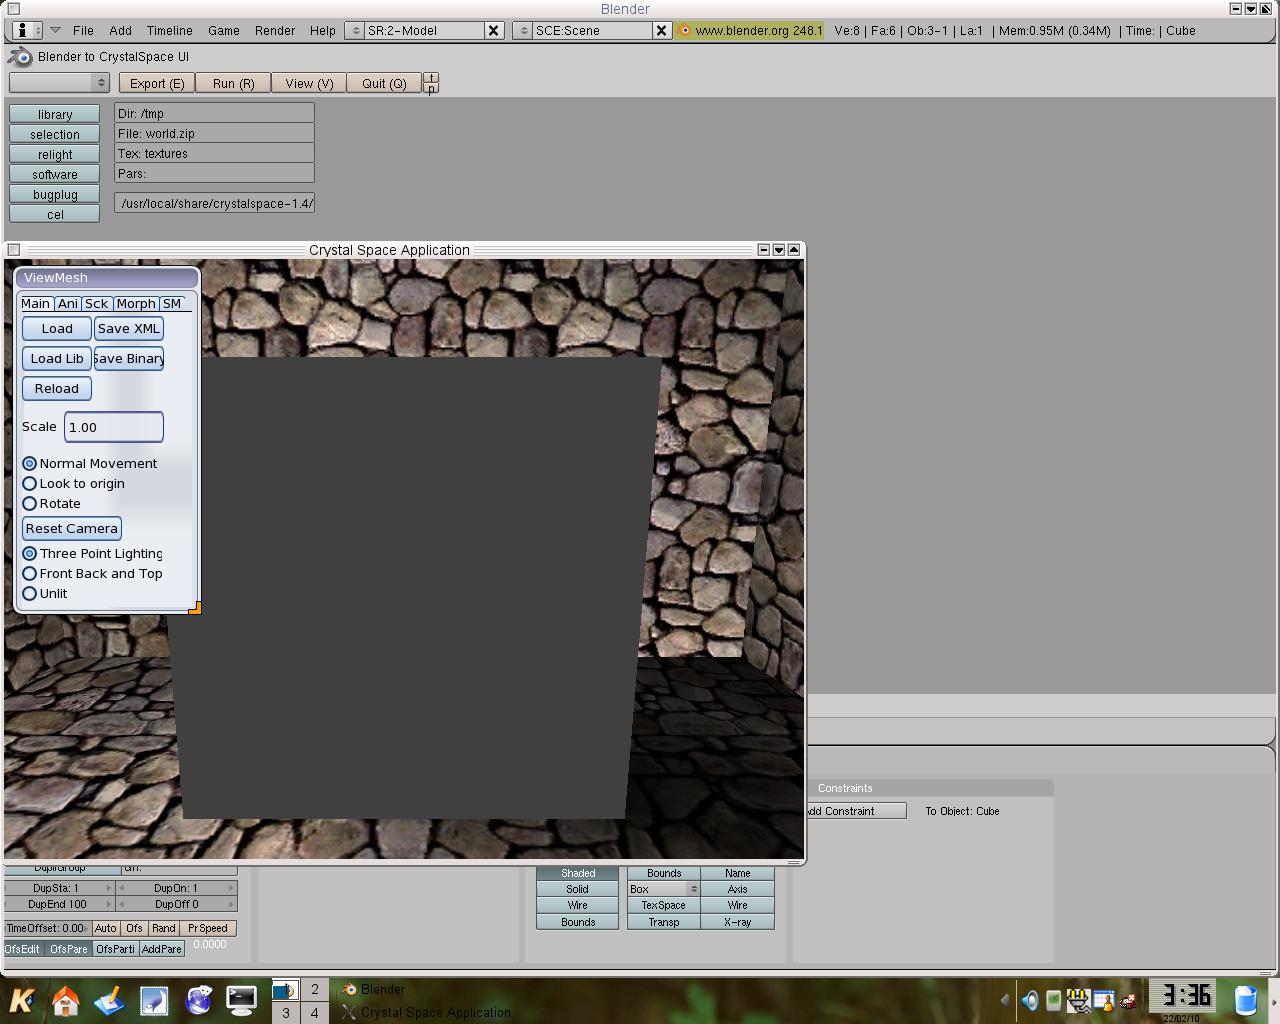Edit the File: world.zip field
Viewport: 1280px width, 1024px height.
coord(214,133)
